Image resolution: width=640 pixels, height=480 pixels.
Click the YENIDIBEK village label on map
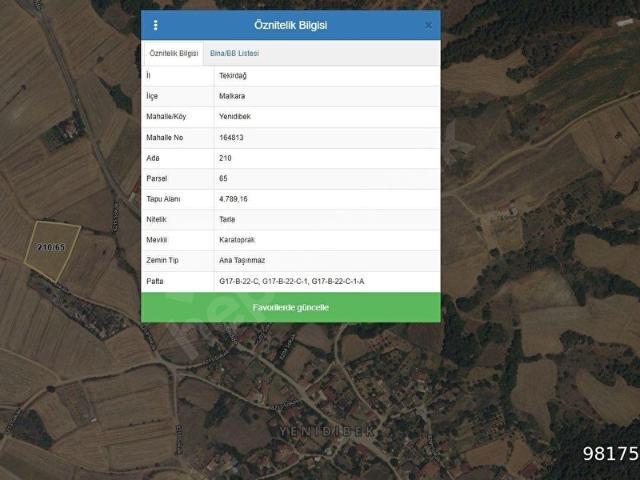point(326,431)
